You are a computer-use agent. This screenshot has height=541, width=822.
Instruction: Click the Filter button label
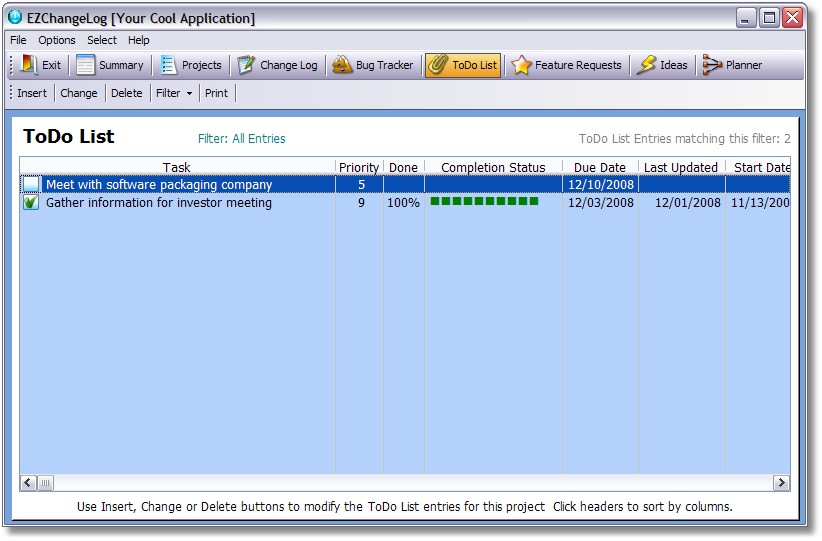click(x=168, y=93)
